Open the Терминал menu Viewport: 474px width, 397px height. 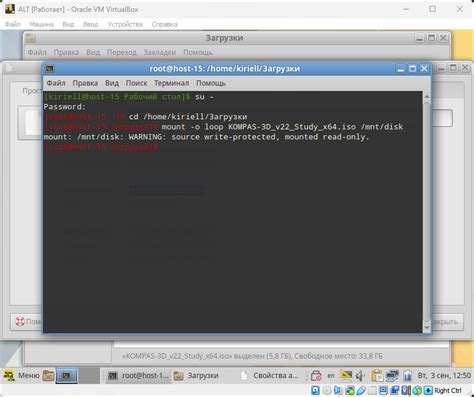171,83
